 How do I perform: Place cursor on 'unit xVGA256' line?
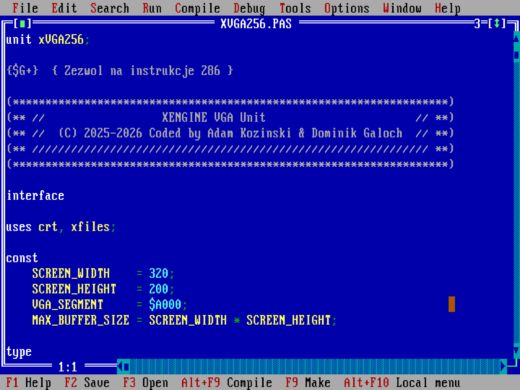point(47,39)
